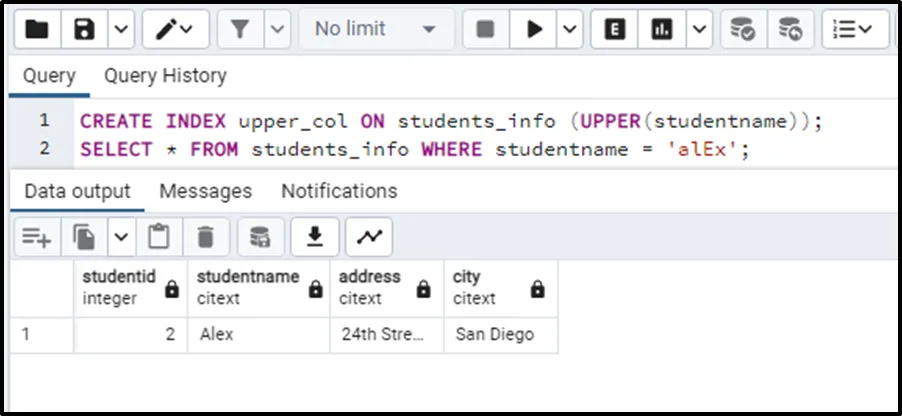
Task: Expand the filter options dropdown arrow
Action: click(277, 29)
